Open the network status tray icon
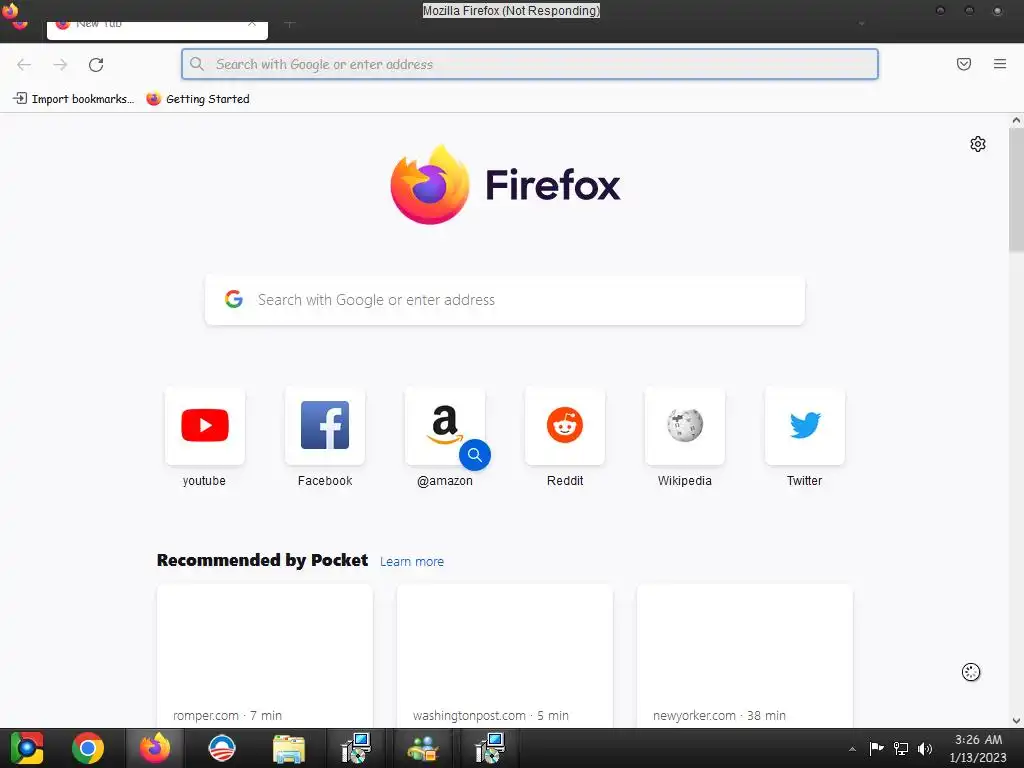This screenshot has width=1024, height=768. [901, 748]
